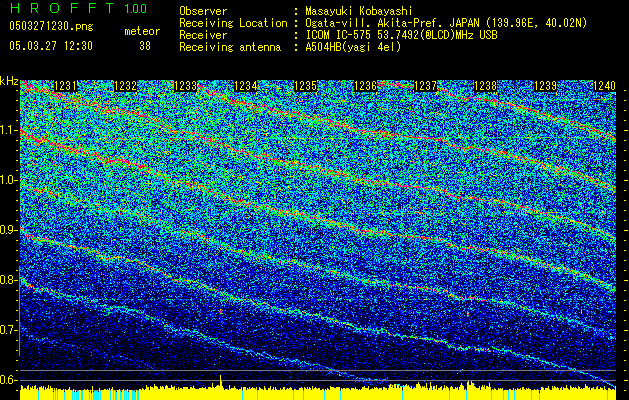Click the HROFFT 1.0.0 program title
629x400 pixels.
click(x=78, y=8)
